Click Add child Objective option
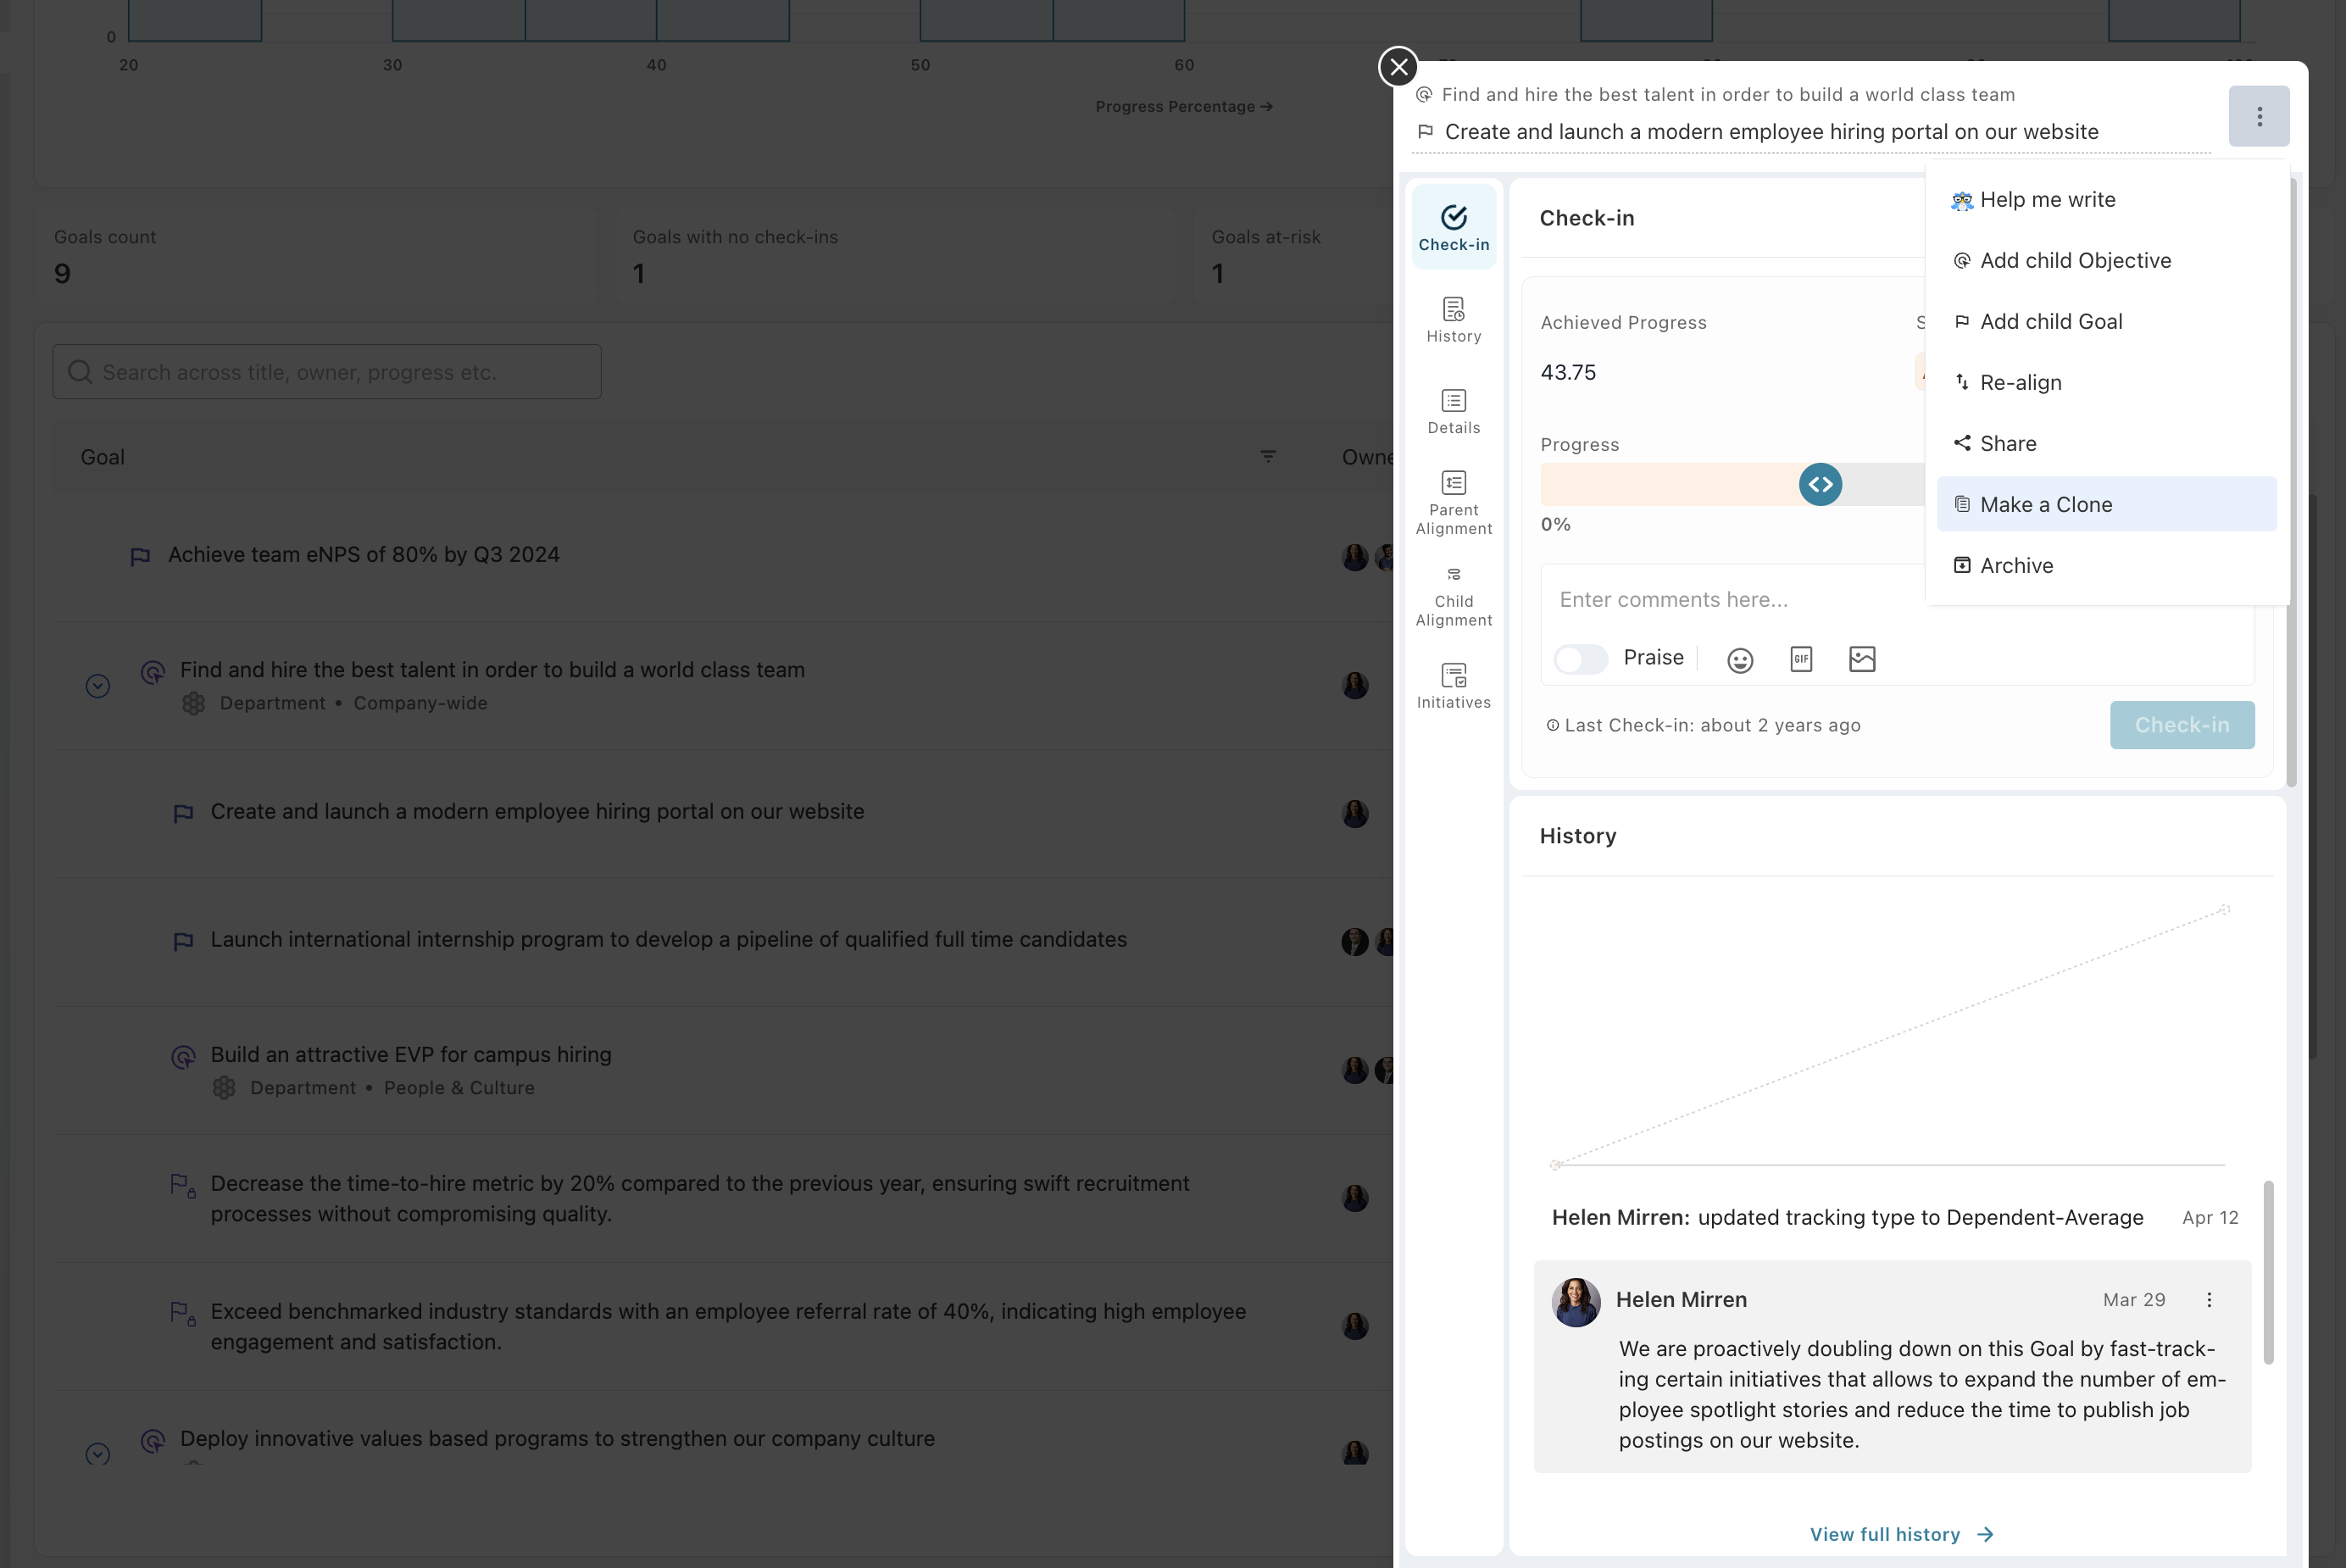 (2075, 260)
